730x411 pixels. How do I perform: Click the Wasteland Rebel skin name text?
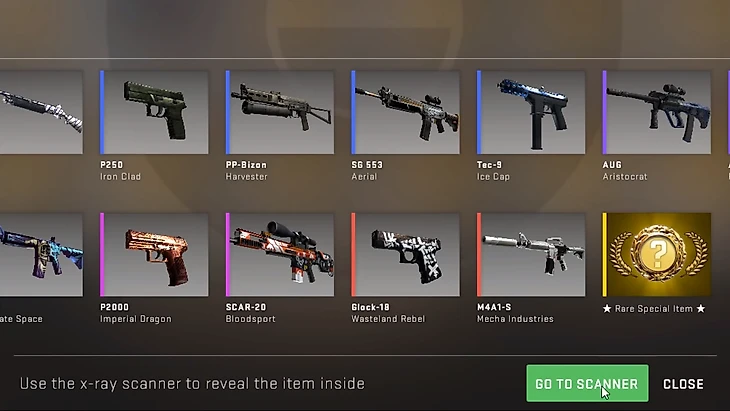(x=388, y=319)
